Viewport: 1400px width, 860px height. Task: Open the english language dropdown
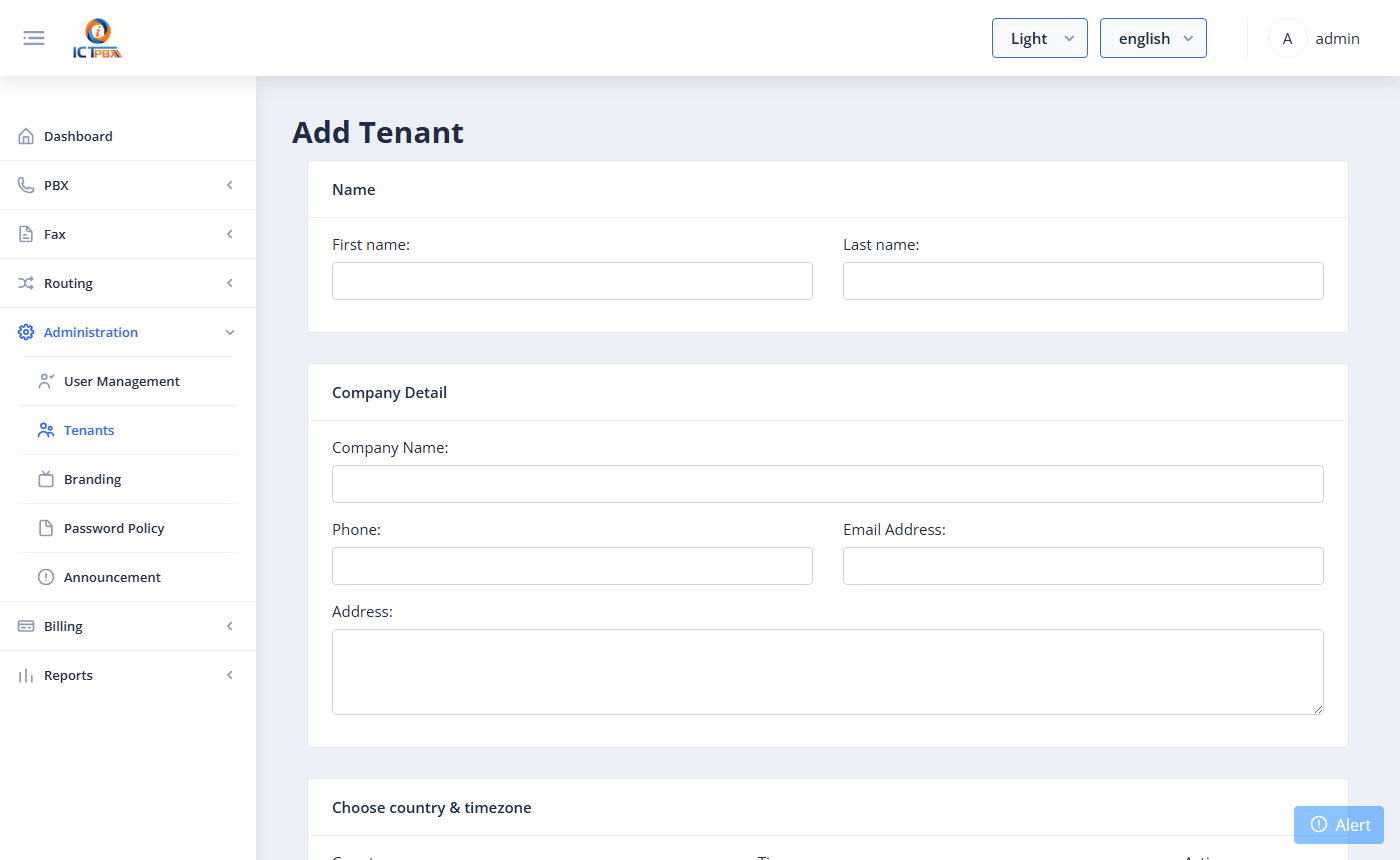pos(1153,38)
